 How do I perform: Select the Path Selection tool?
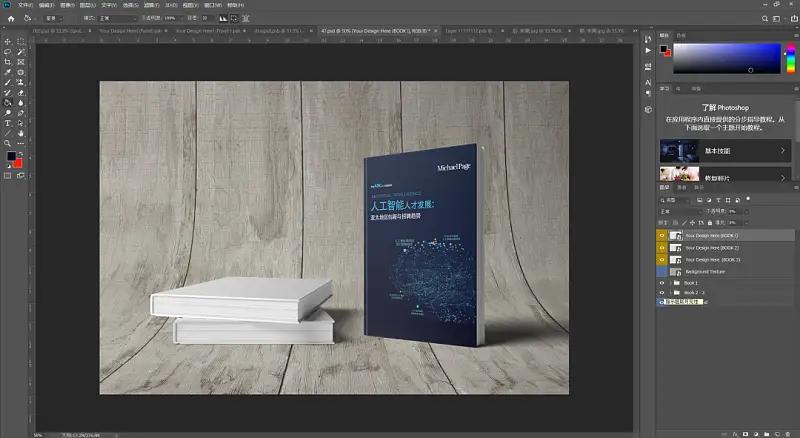click(21, 123)
